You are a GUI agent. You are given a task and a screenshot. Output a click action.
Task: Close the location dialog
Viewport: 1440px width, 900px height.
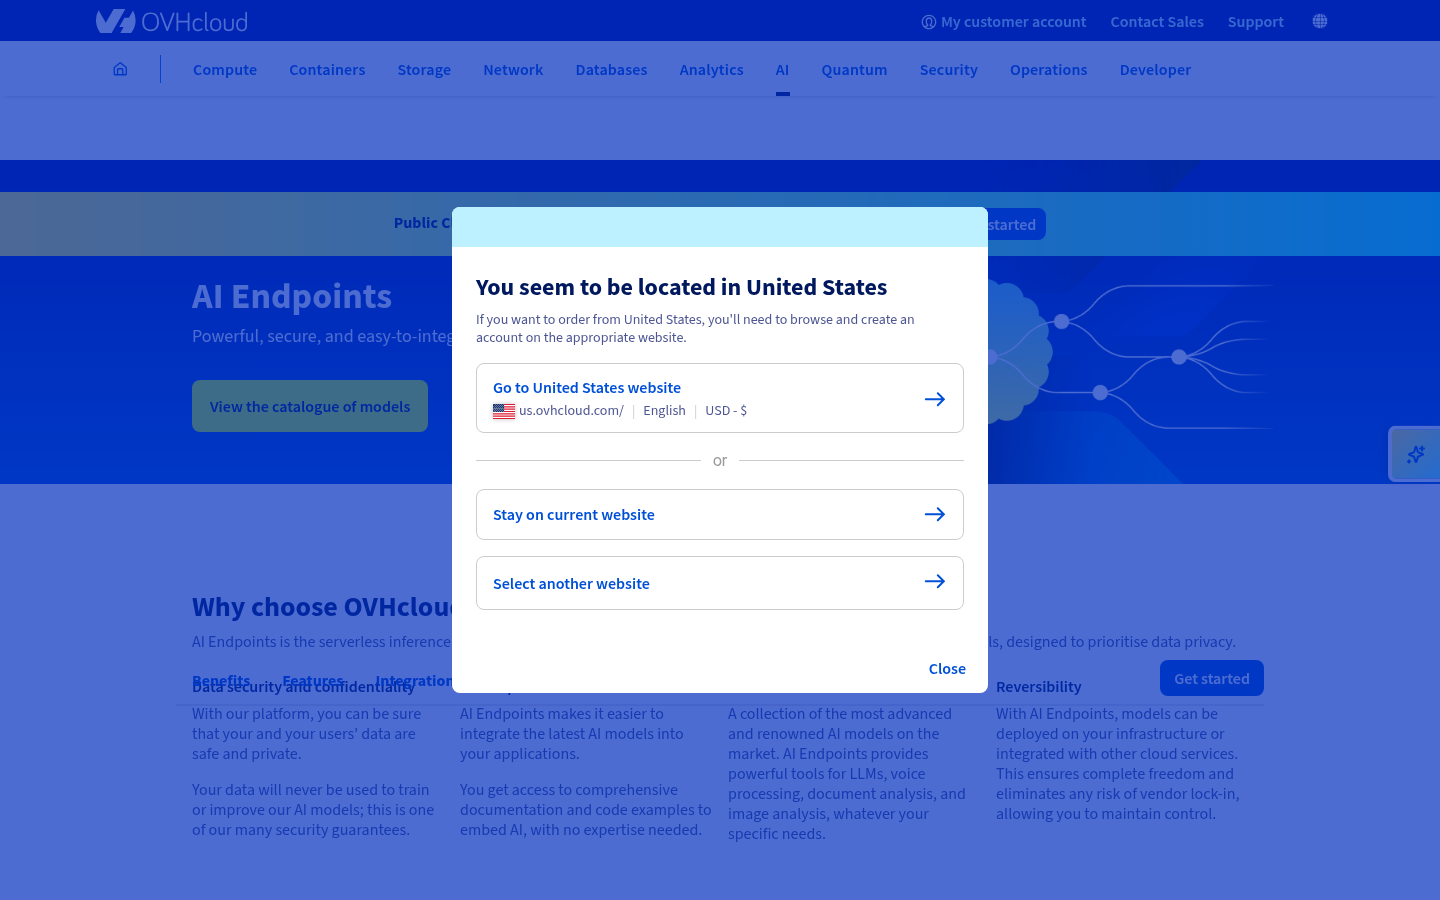click(x=947, y=669)
